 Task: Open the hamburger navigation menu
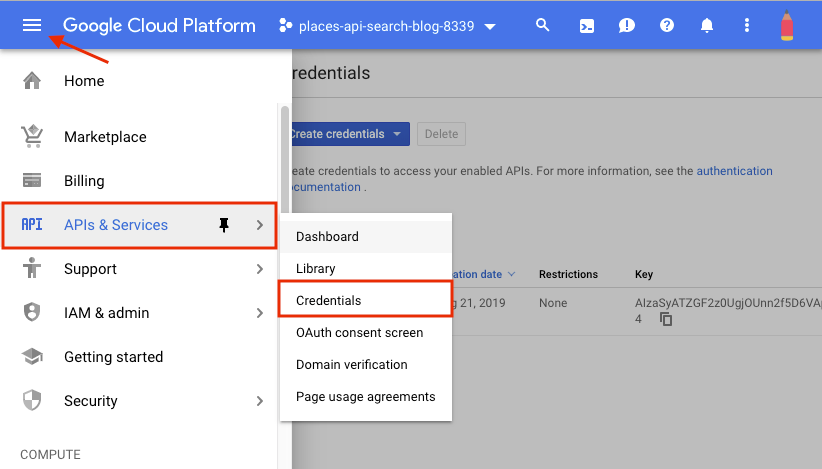click(32, 25)
